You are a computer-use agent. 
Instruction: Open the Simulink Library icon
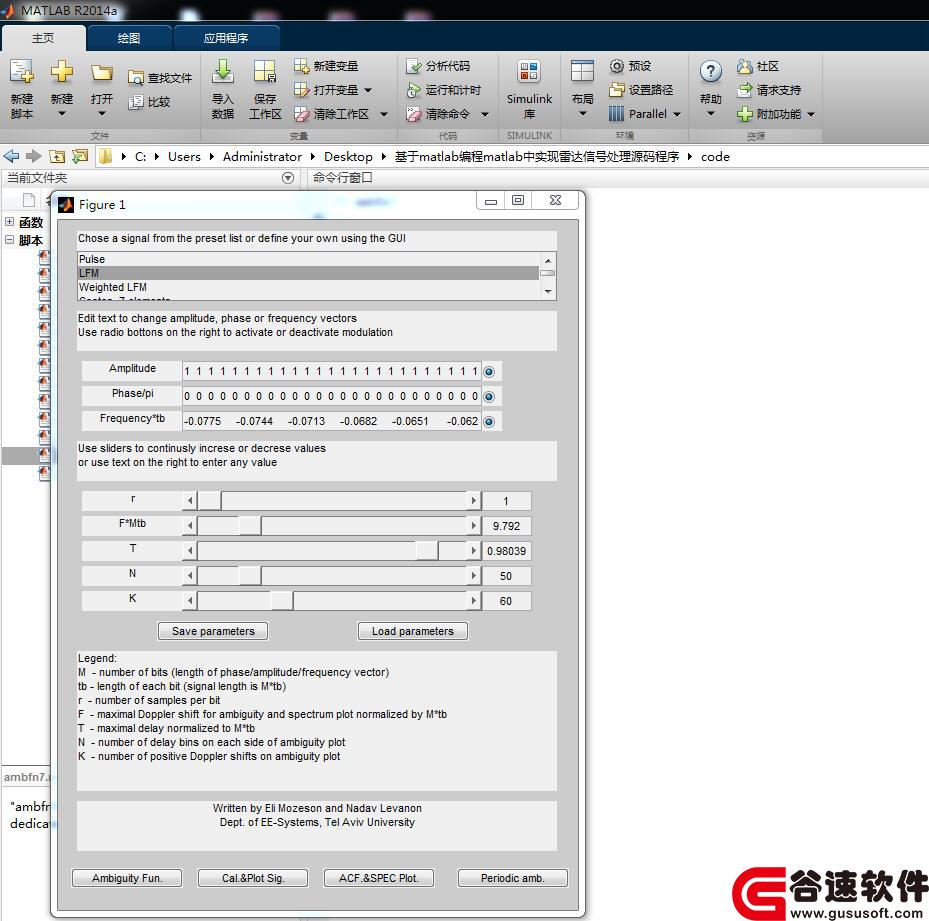click(x=528, y=72)
